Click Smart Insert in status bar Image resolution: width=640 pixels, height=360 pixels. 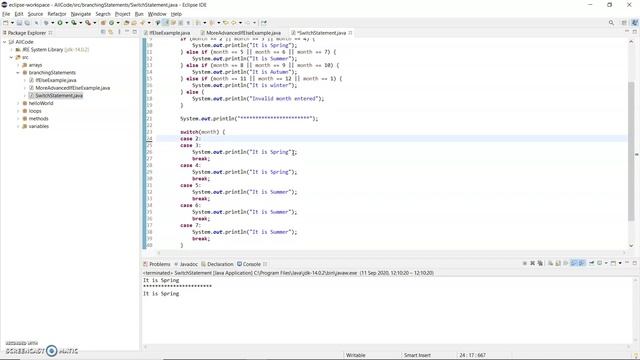point(417,355)
